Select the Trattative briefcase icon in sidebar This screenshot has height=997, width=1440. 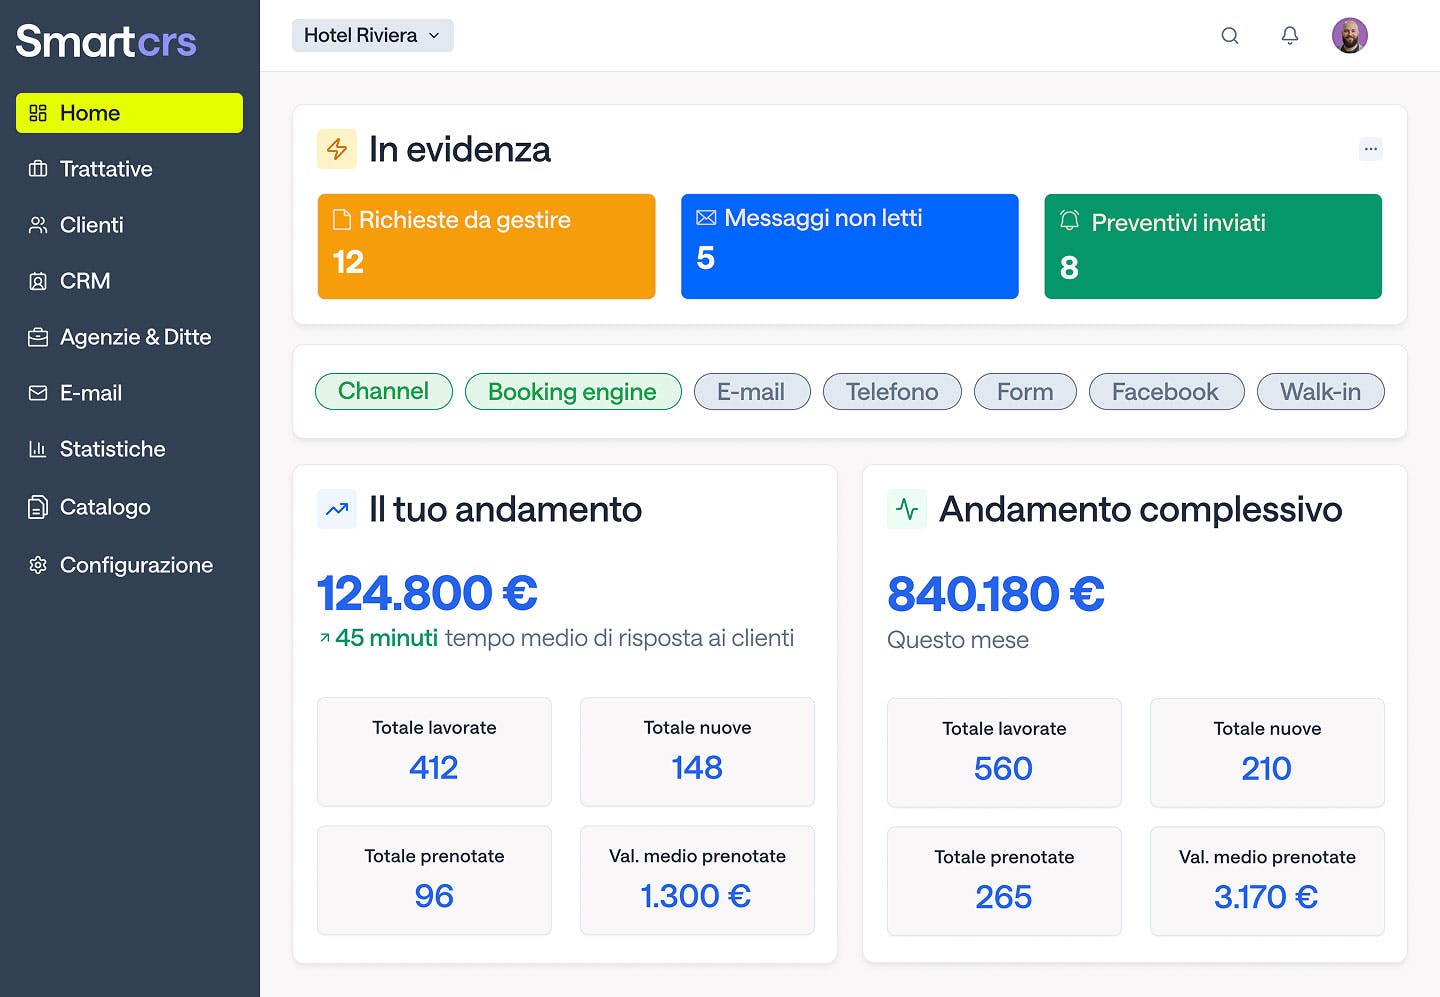click(x=37, y=169)
